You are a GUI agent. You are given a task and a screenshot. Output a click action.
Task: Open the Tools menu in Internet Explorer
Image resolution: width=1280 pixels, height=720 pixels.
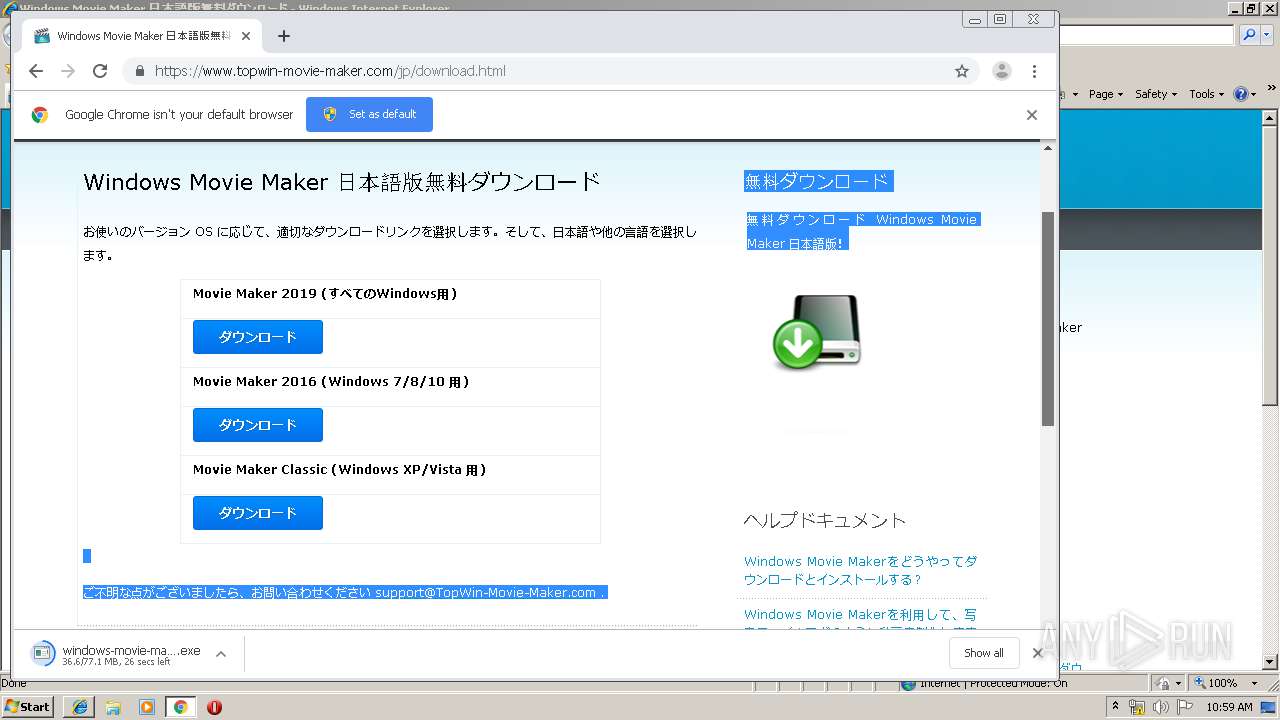point(1205,94)
